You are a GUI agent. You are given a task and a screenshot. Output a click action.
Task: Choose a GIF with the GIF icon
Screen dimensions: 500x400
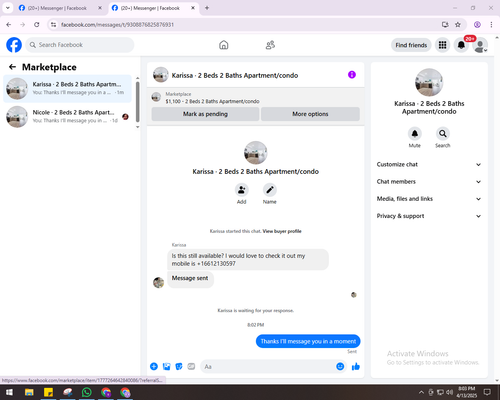(x=191, y=366)
